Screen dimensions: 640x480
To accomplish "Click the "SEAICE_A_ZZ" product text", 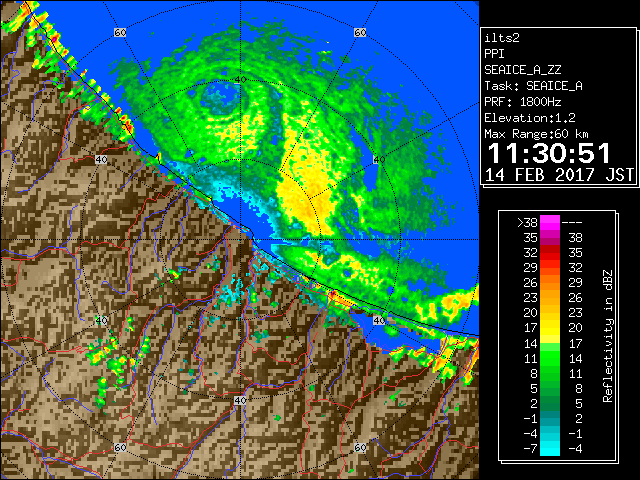I will pos(522,70).
